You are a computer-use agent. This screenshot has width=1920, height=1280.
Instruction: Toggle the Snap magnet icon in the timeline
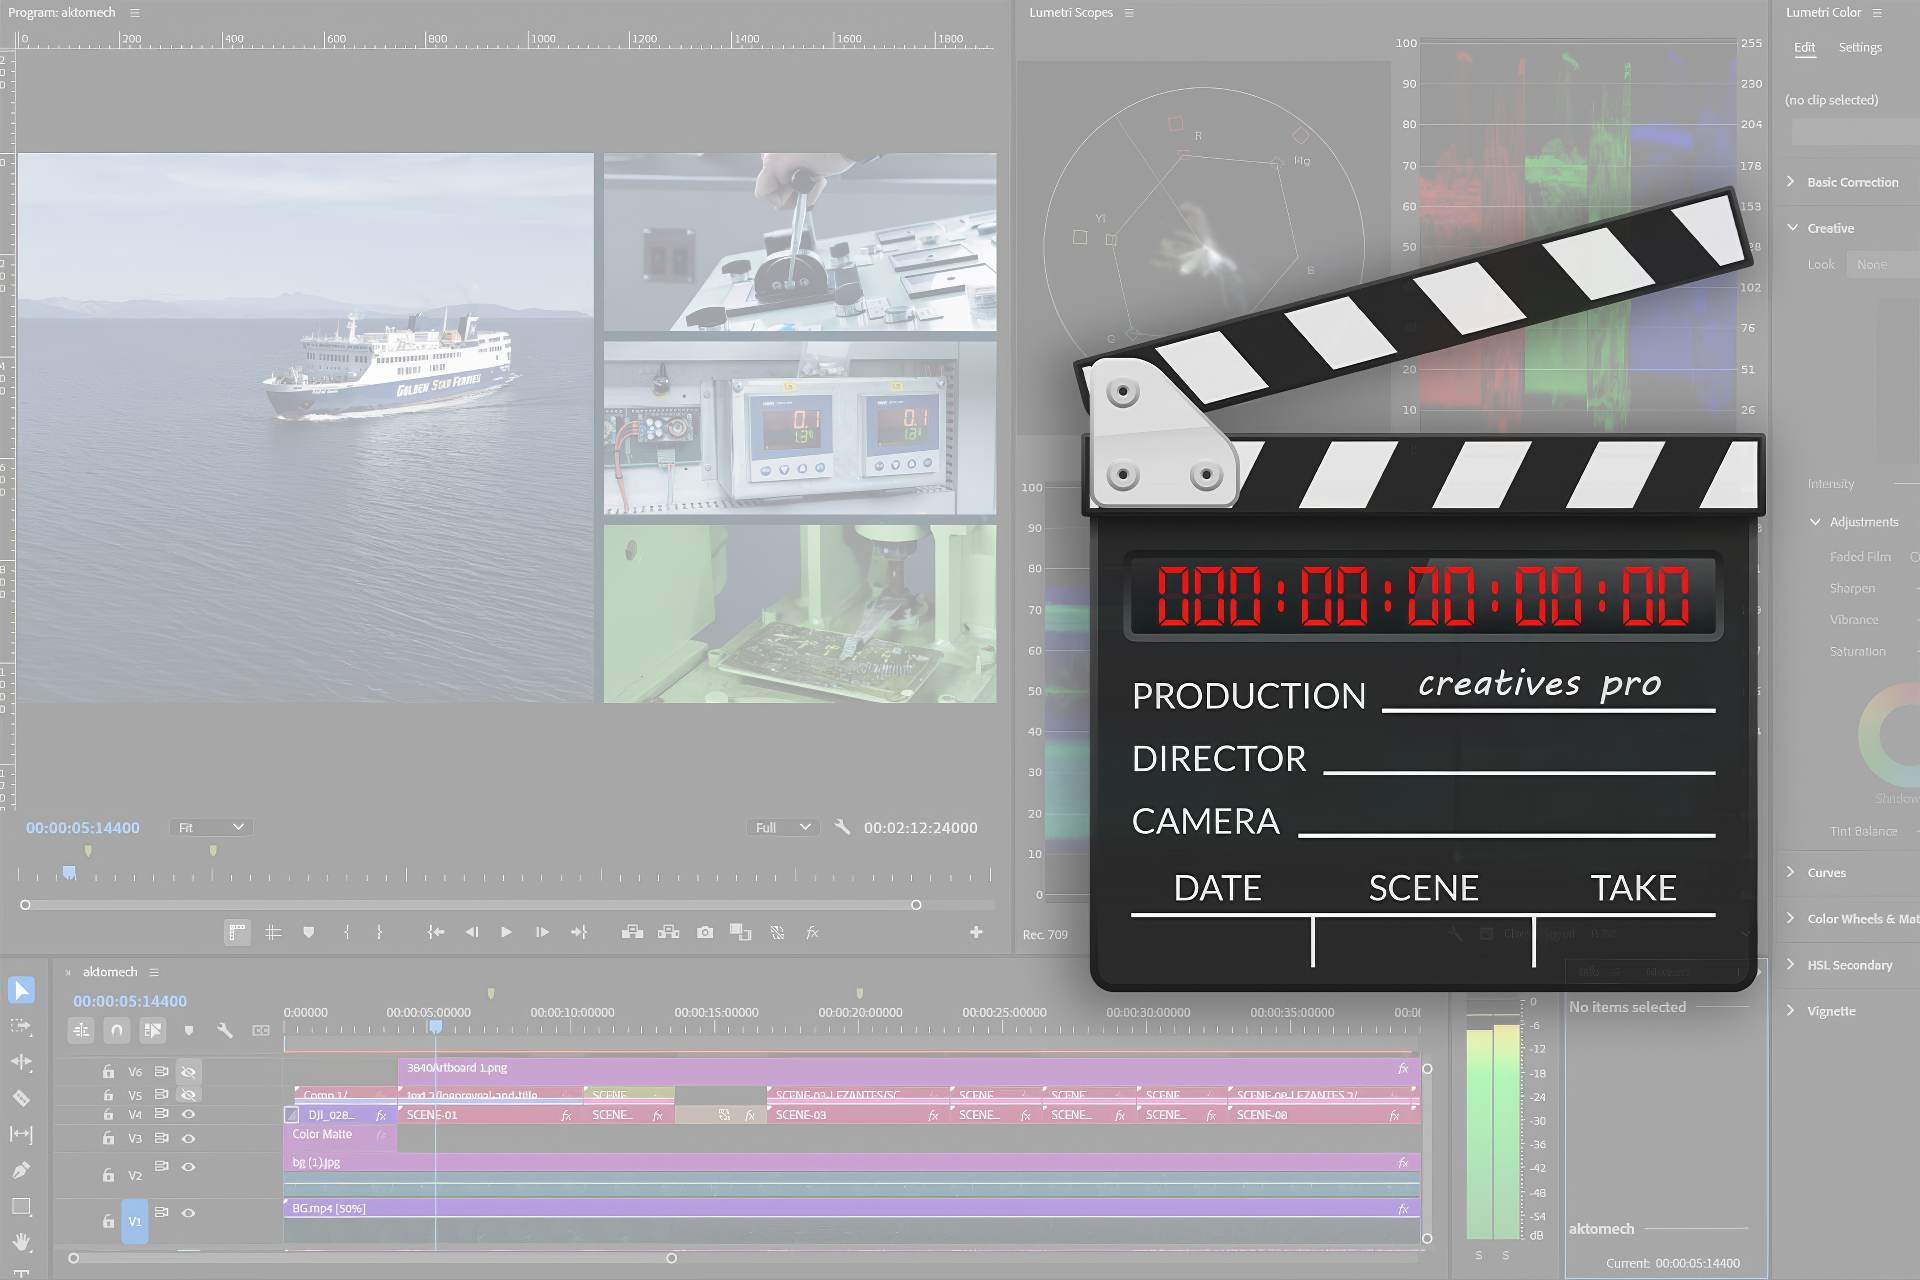(x=117, y=1030)
